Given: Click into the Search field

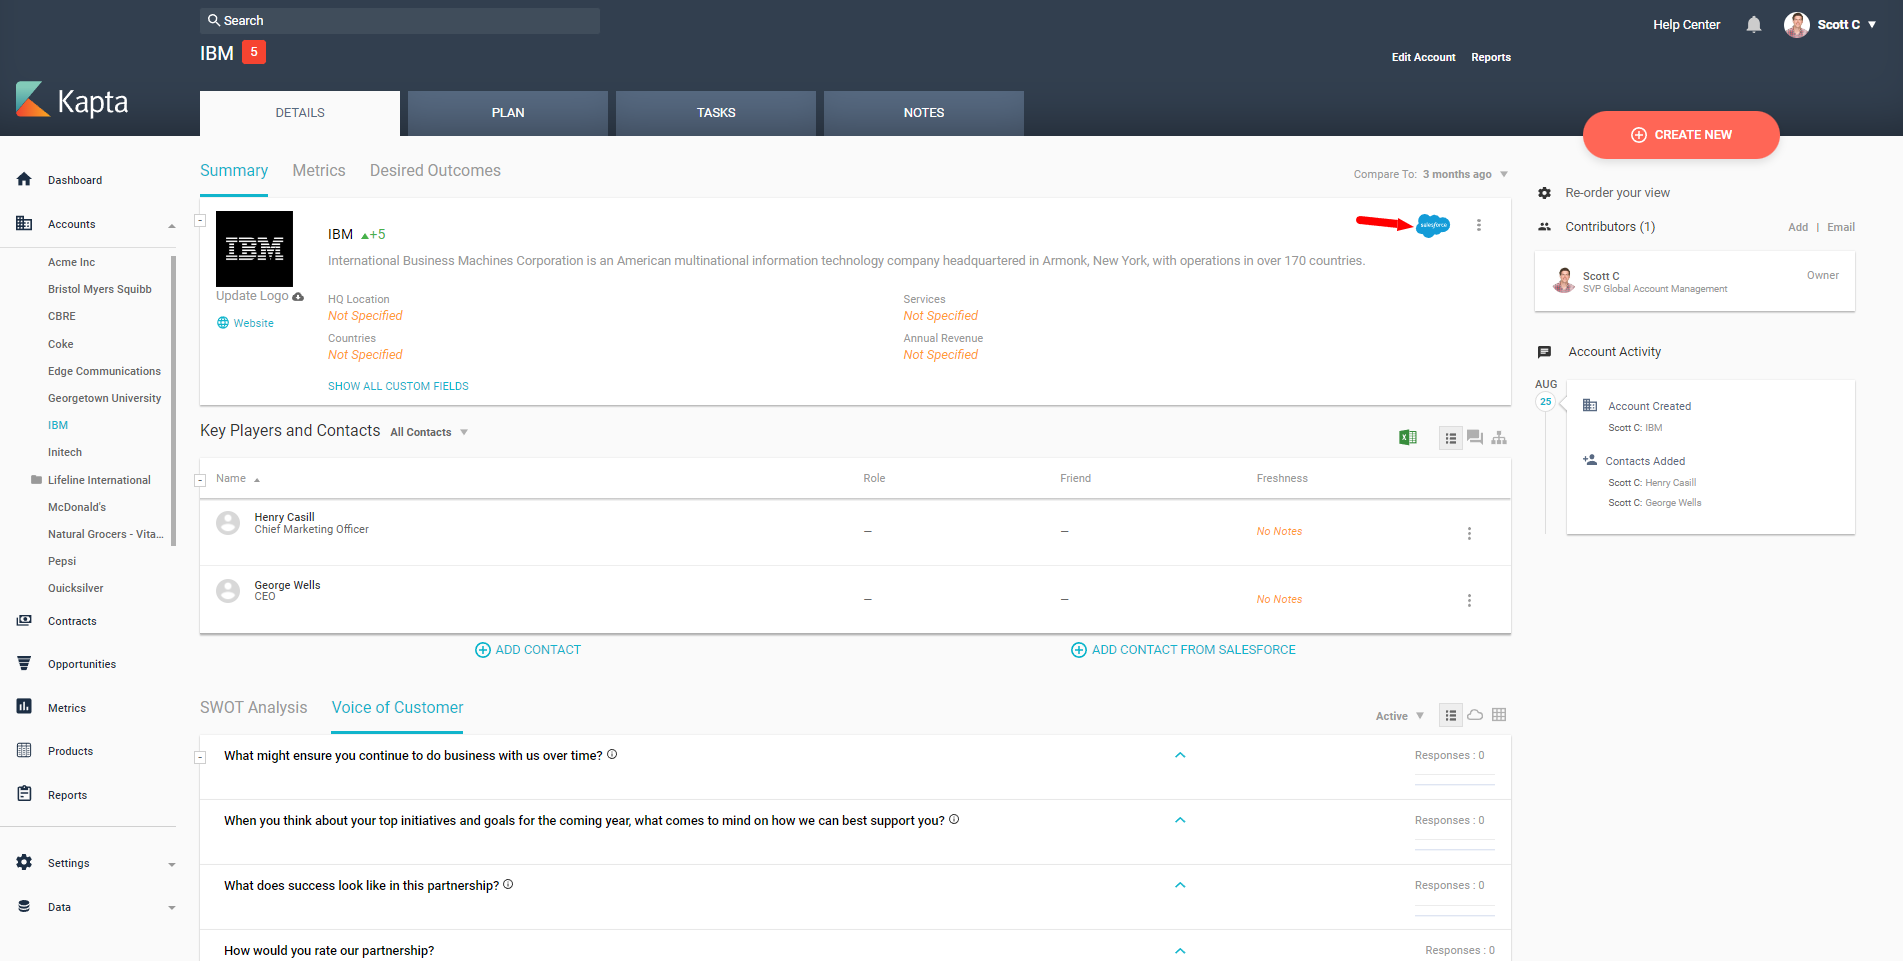Looking at the screenshot, I should click(x=400, y=20).
